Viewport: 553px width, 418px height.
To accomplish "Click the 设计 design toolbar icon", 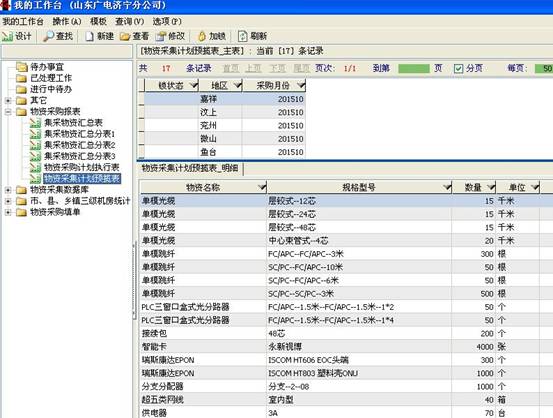I will point(7,36).
